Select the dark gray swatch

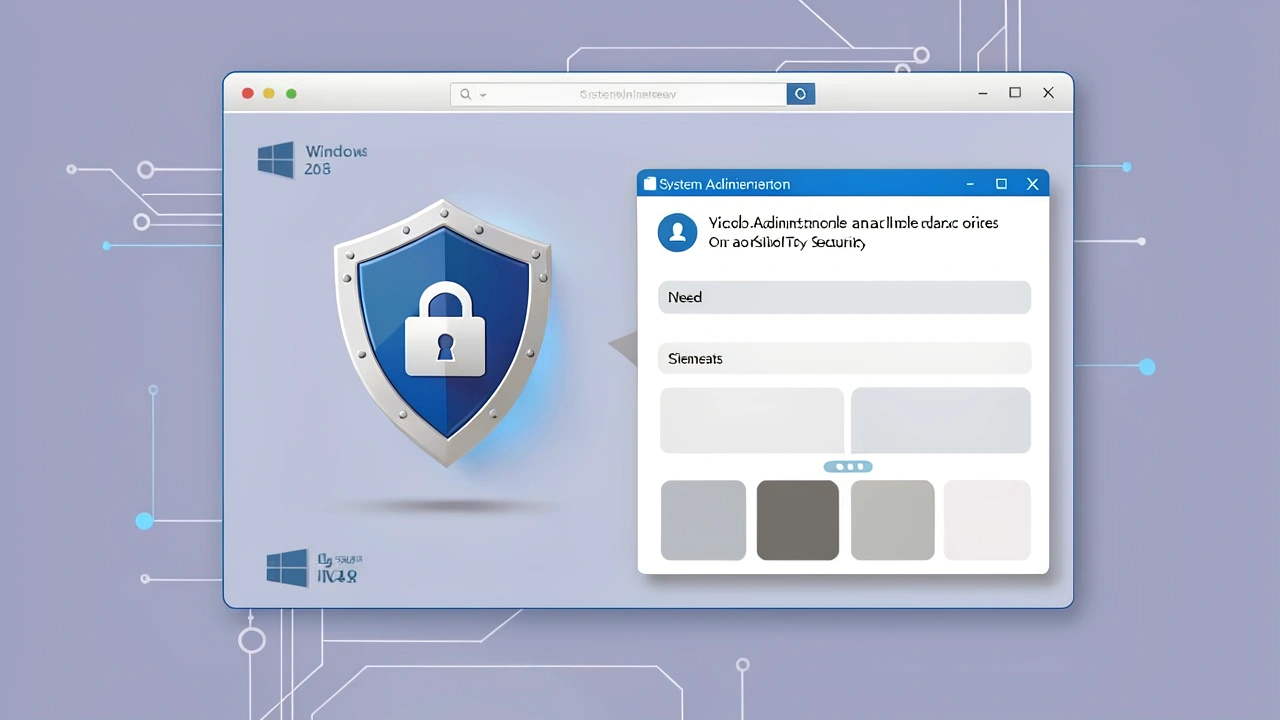pos(798,520)
